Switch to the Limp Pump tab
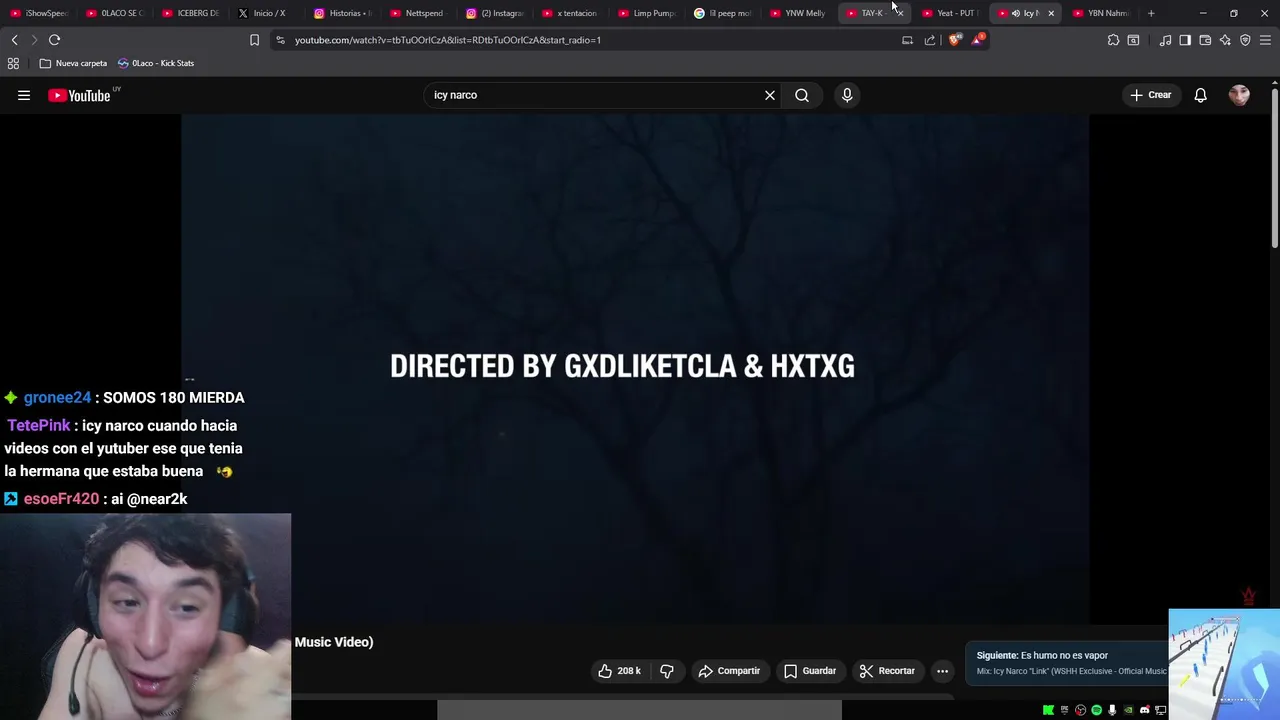Screen dimensions: 1280x720 coord(646,13)
